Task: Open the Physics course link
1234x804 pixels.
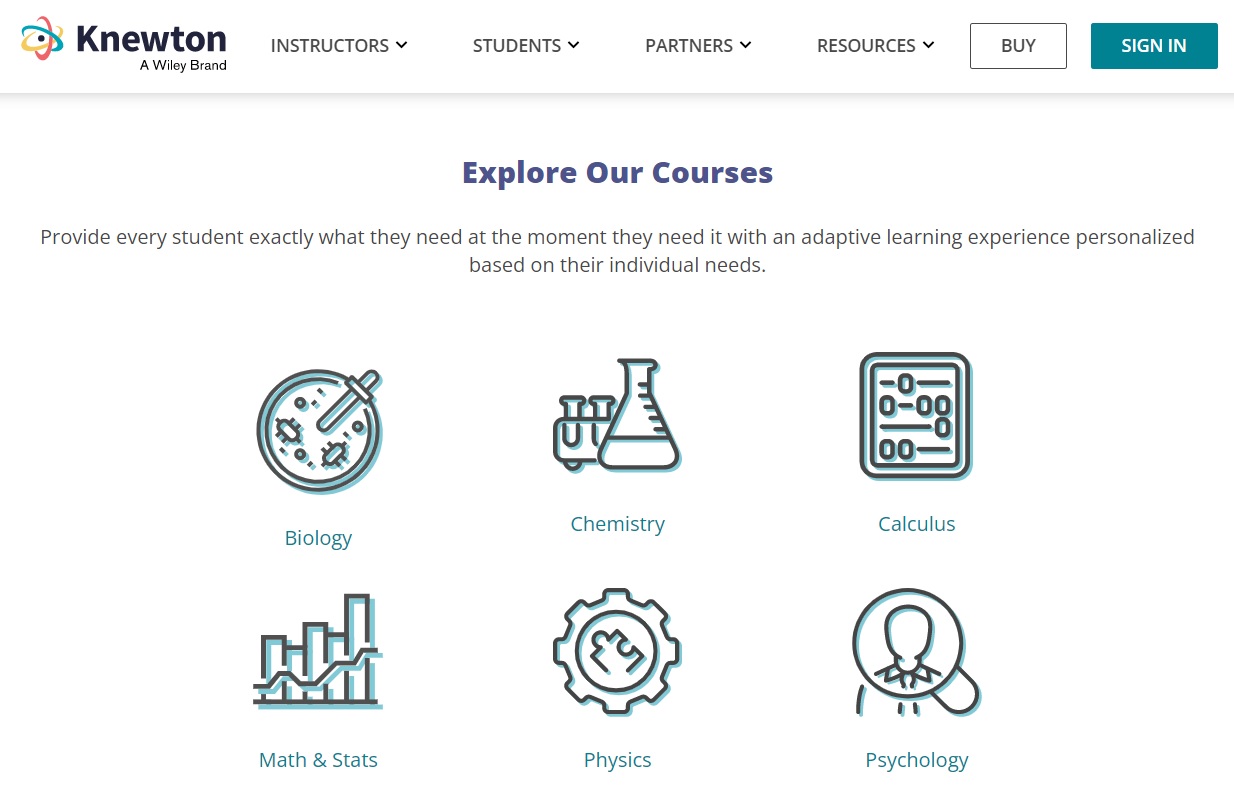Action: [x=617, y=760]
